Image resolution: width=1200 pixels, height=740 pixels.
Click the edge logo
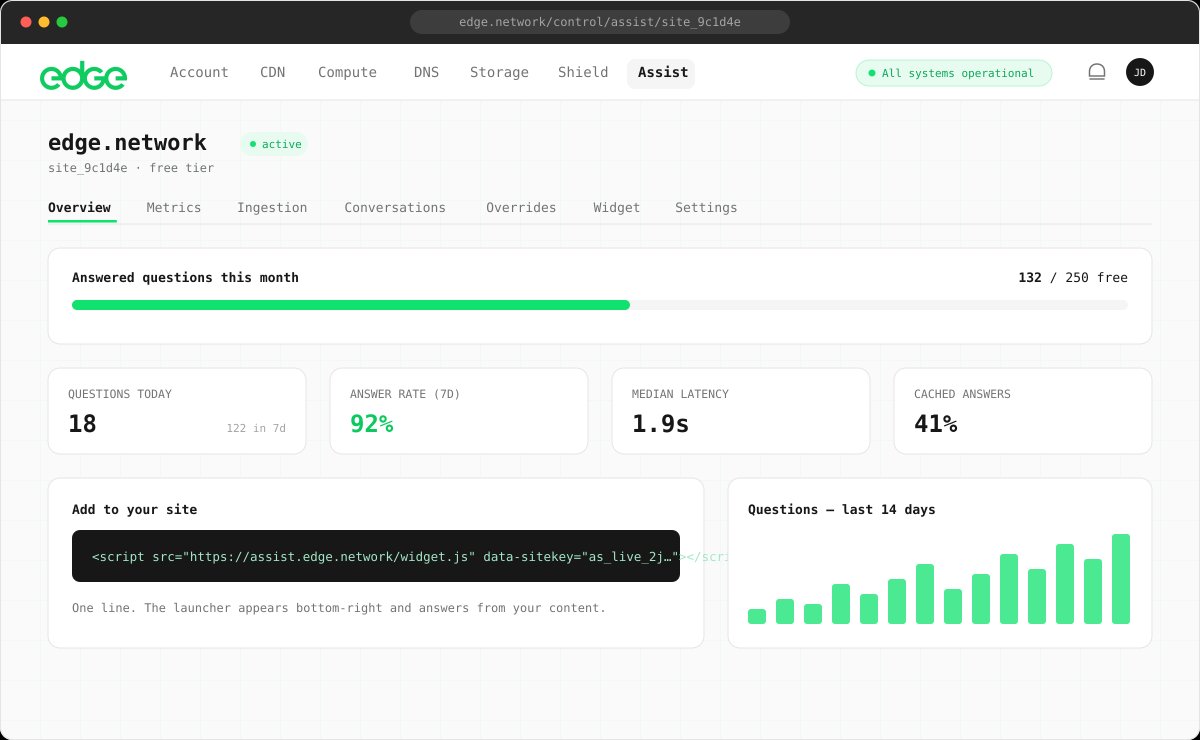83,74
